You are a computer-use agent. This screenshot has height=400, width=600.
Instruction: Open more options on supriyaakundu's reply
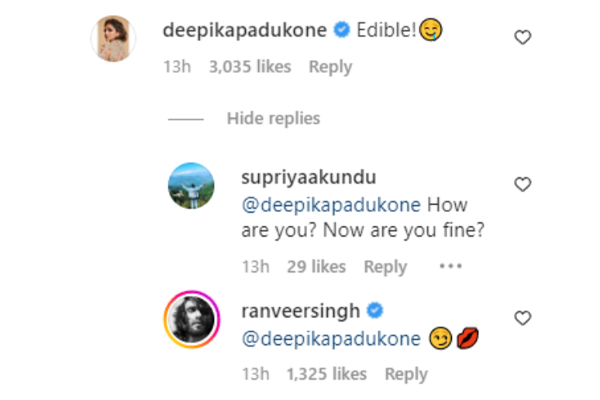pos(451,266)
